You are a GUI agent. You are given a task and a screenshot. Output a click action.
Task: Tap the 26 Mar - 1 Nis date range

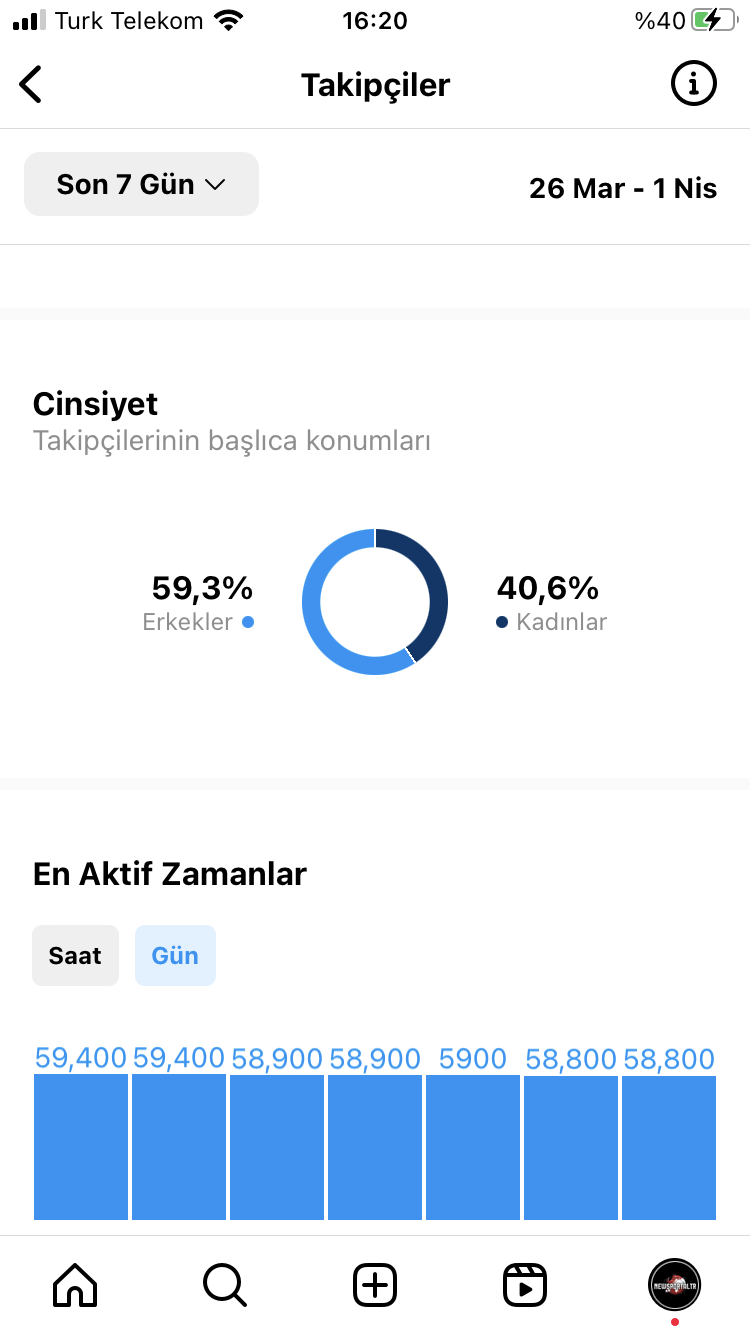click(x=623, y=188)
